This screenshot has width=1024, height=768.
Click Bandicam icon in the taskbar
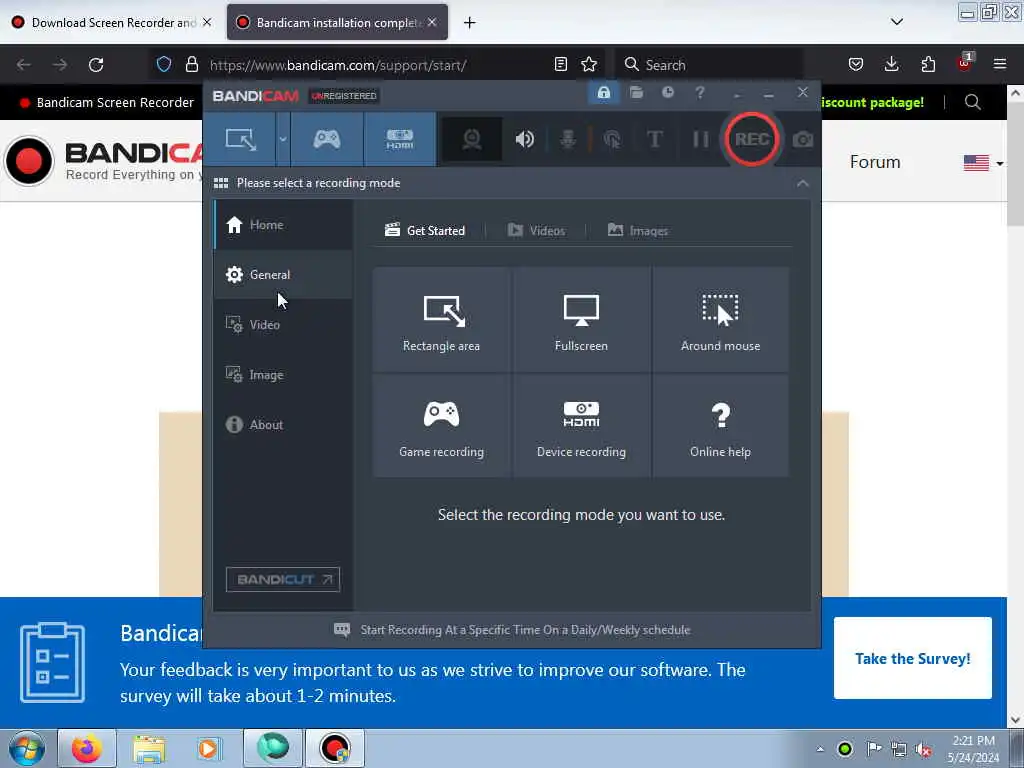point(334,748)
